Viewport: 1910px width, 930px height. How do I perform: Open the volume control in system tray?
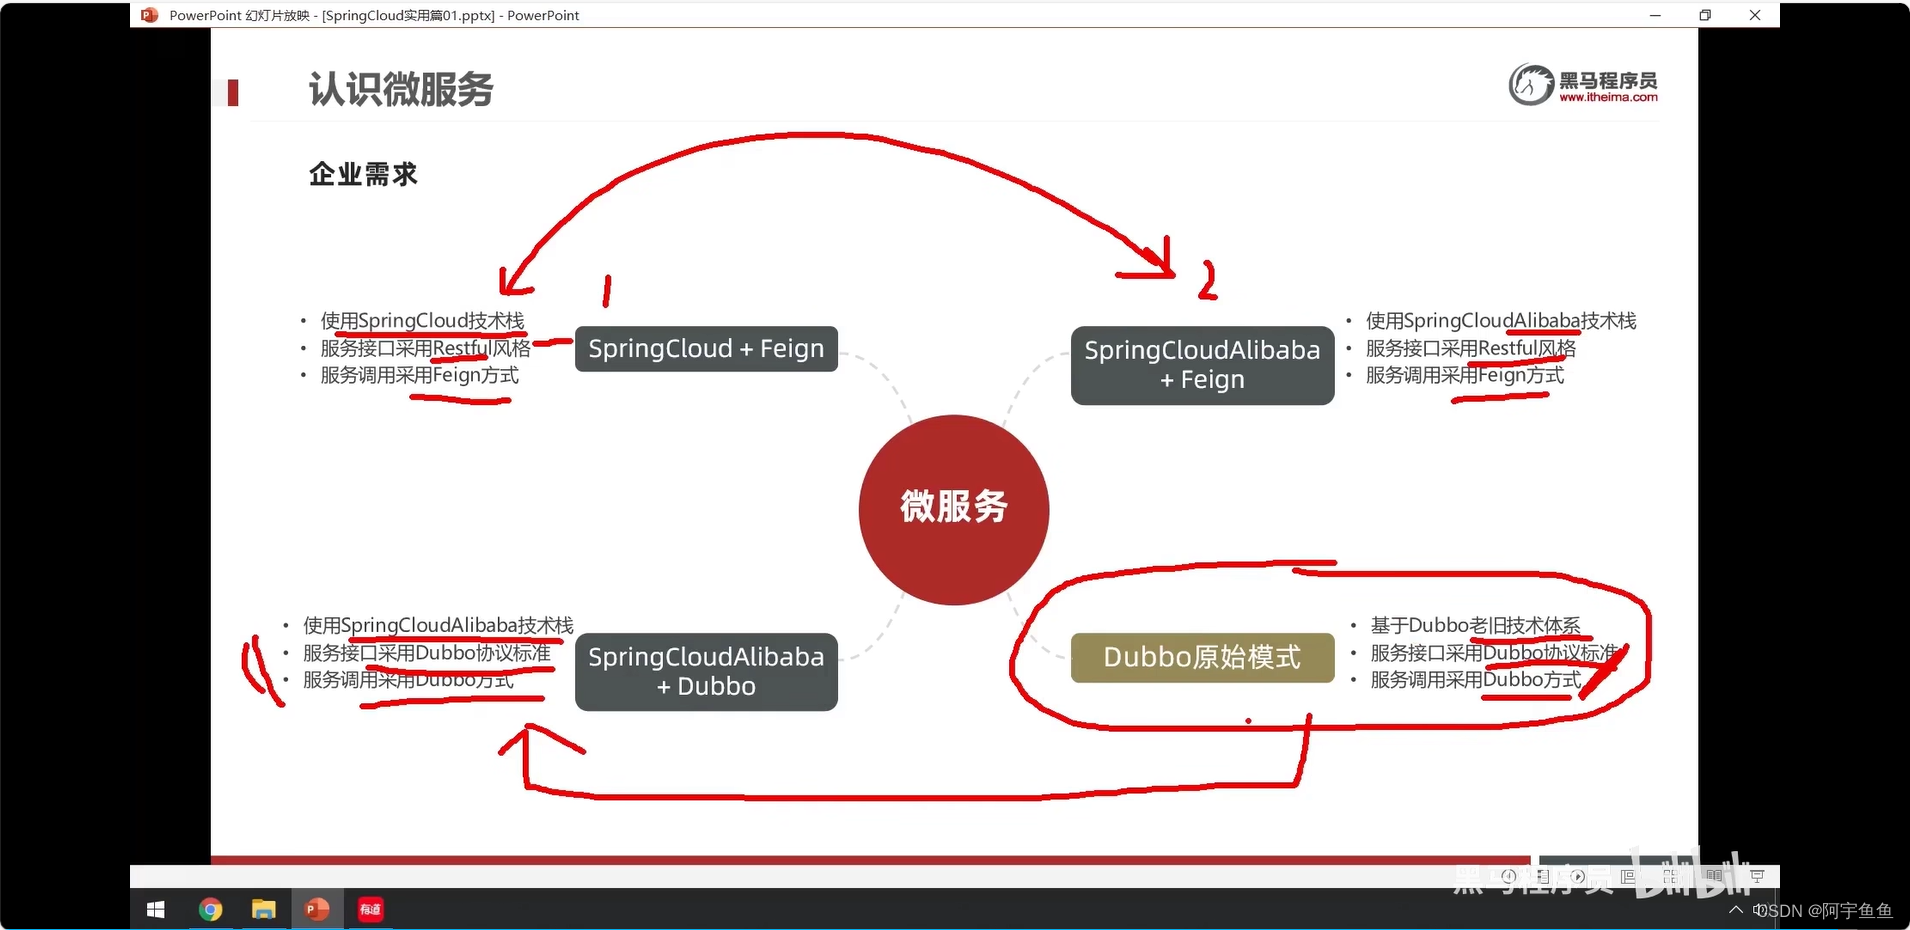click(1758, 910)
